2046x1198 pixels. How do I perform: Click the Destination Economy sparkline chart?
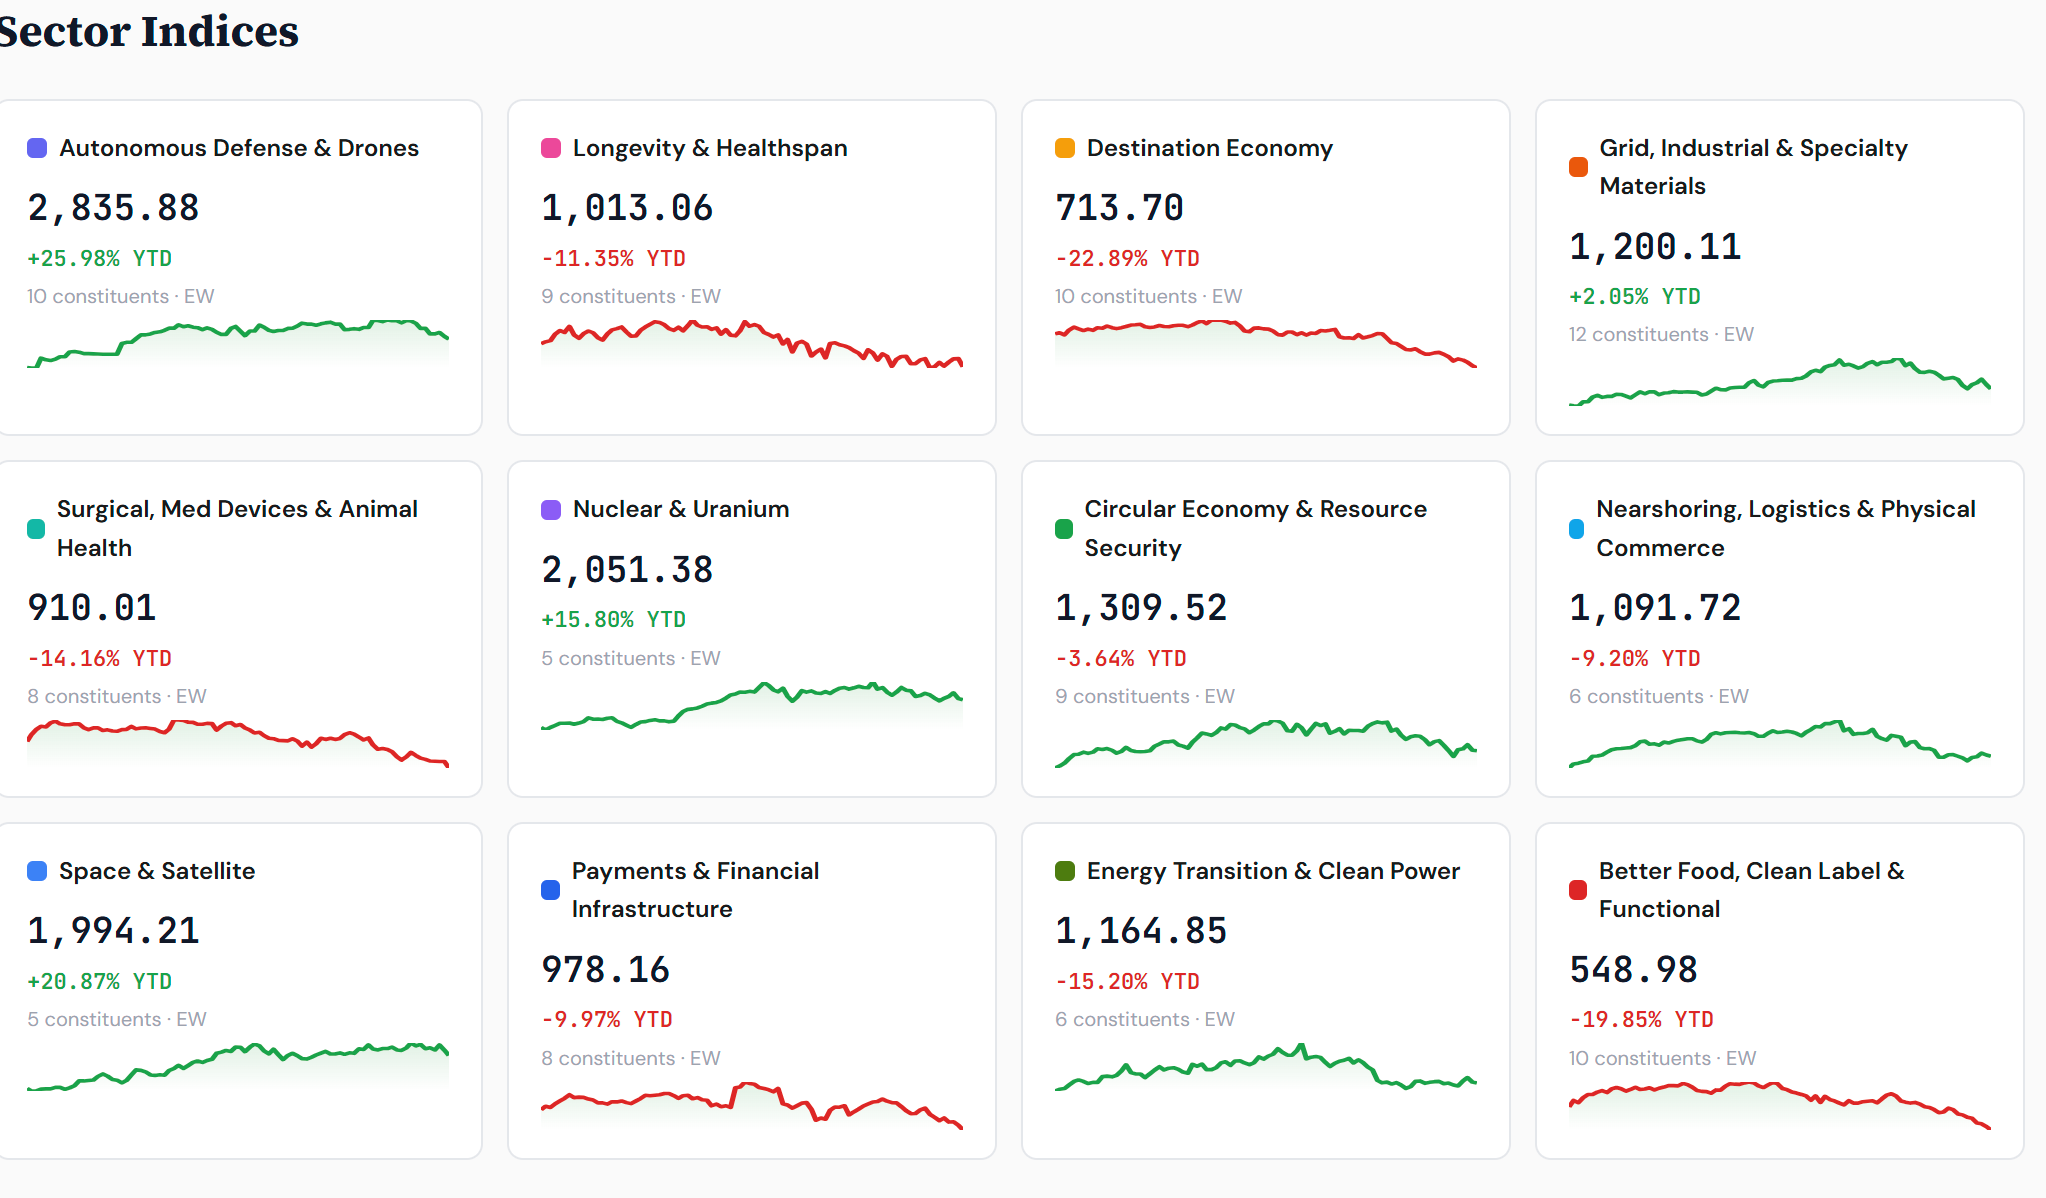pos(1265,342)
